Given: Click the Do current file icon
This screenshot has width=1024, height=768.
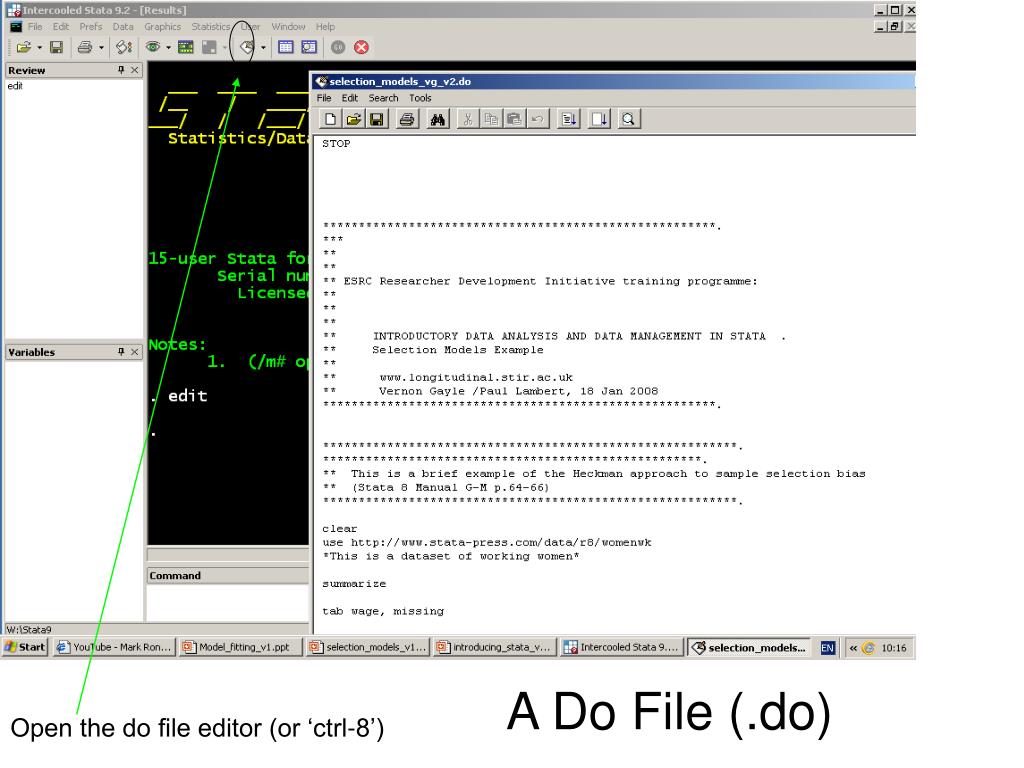Looking at the screenshot, I should [x=568, y=119].
